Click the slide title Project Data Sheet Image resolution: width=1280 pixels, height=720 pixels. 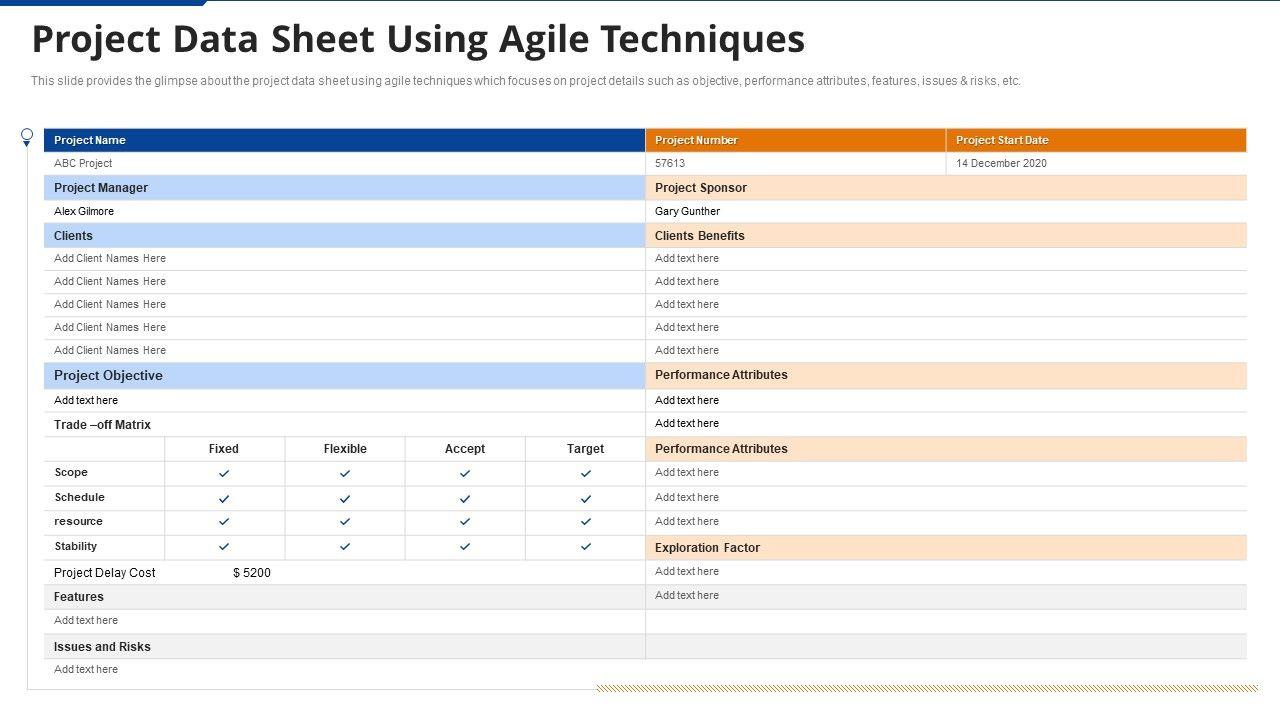point(418,39)
